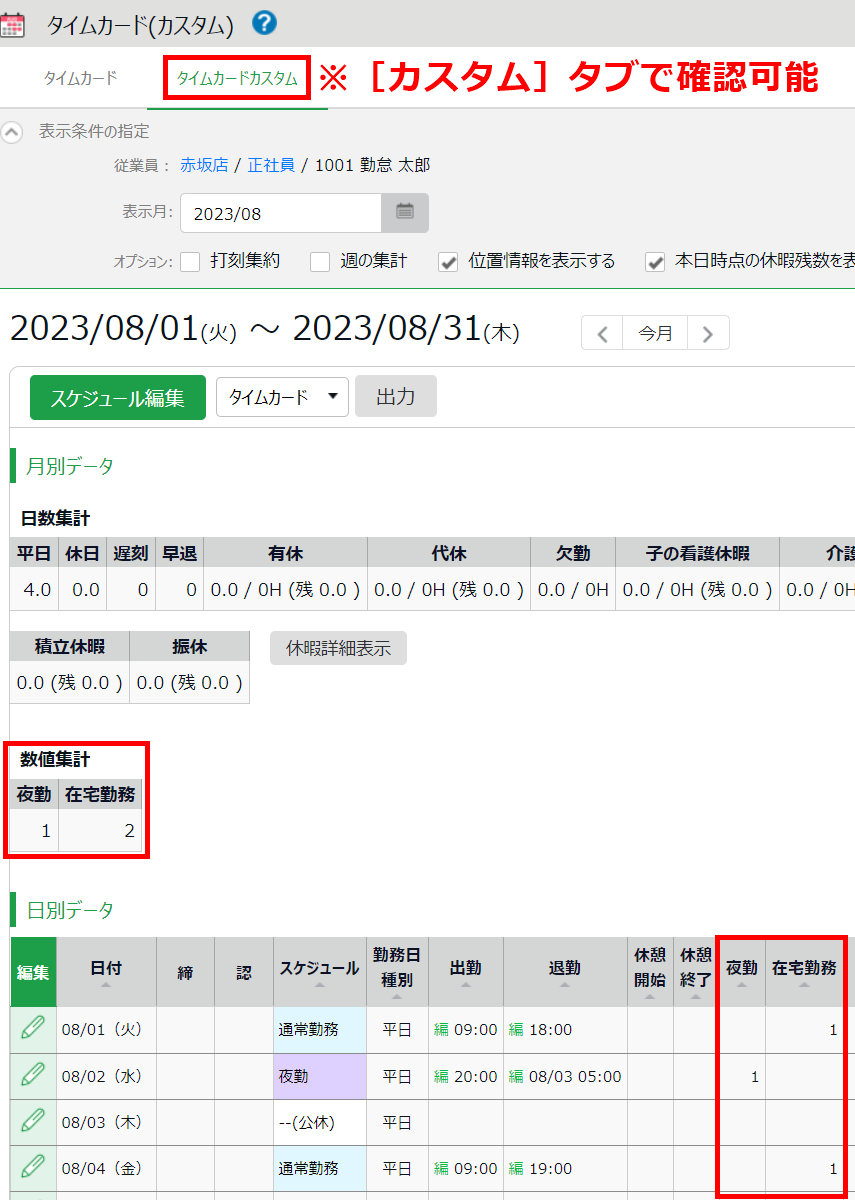This screenshot has height=1200, width=855.
Task: Go to next month with right arrow
Action: [708, 334]
